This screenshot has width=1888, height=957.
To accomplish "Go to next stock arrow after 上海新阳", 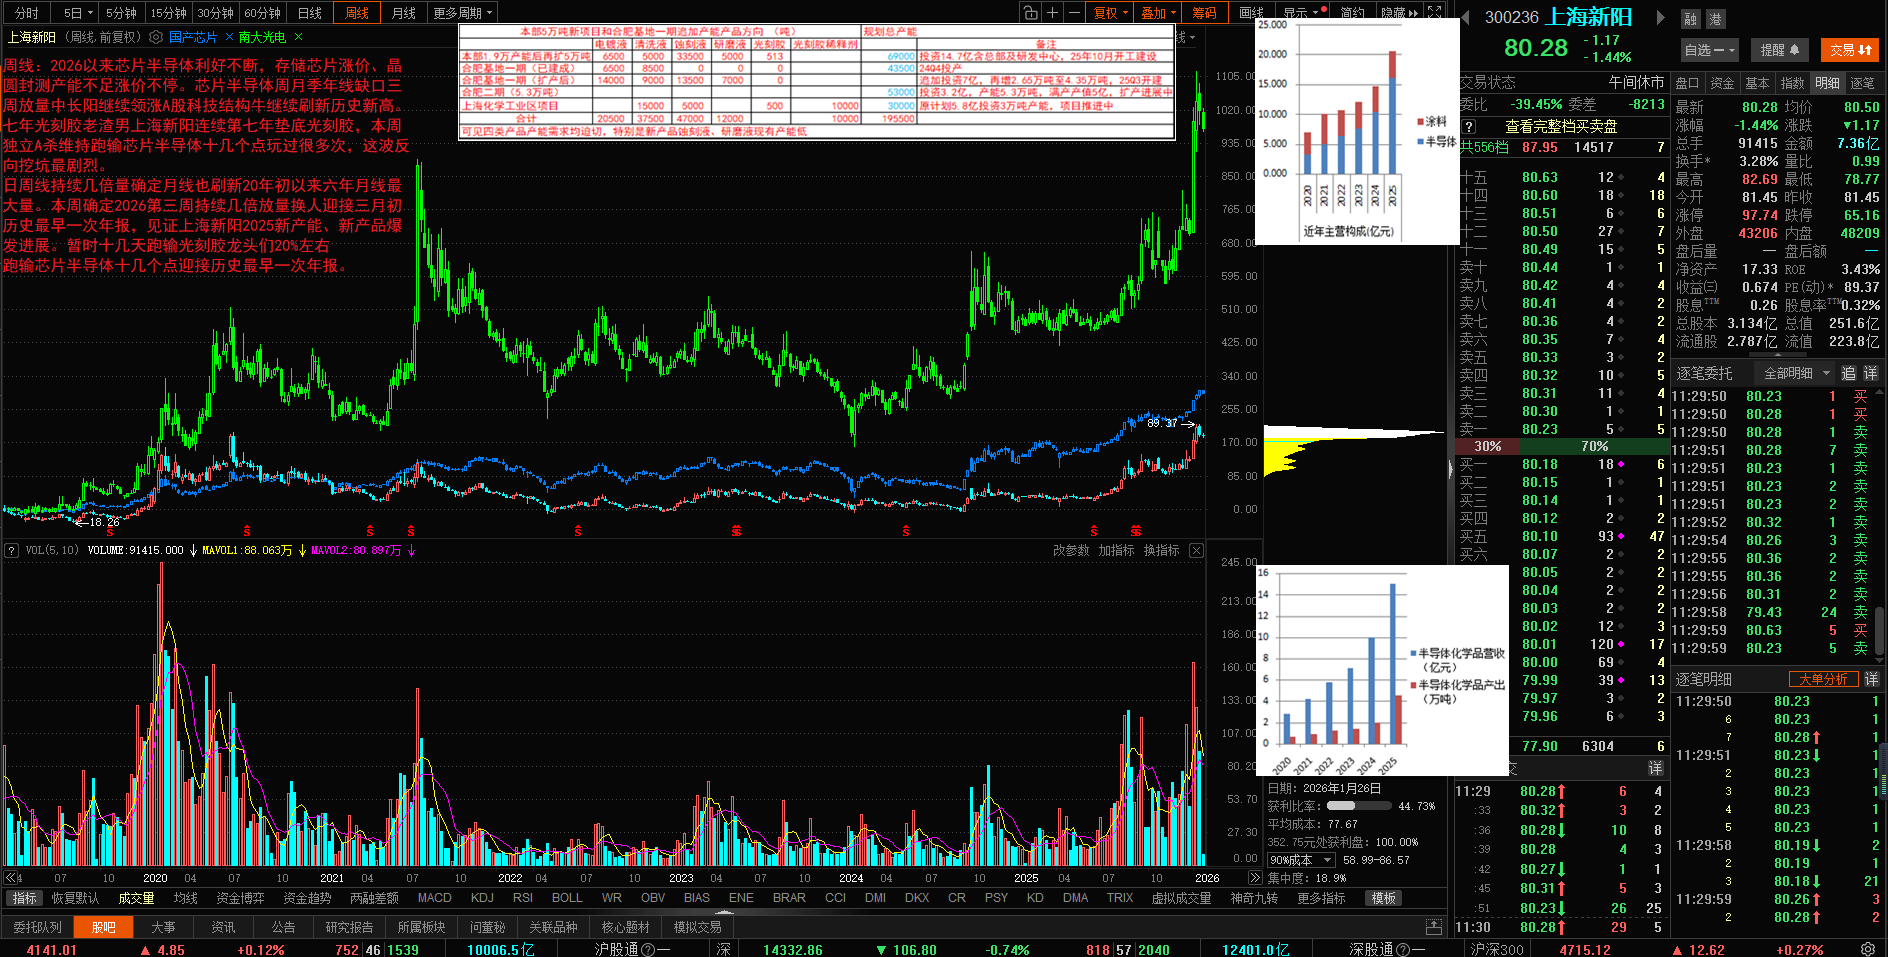I will click(x=1661, y=17).
